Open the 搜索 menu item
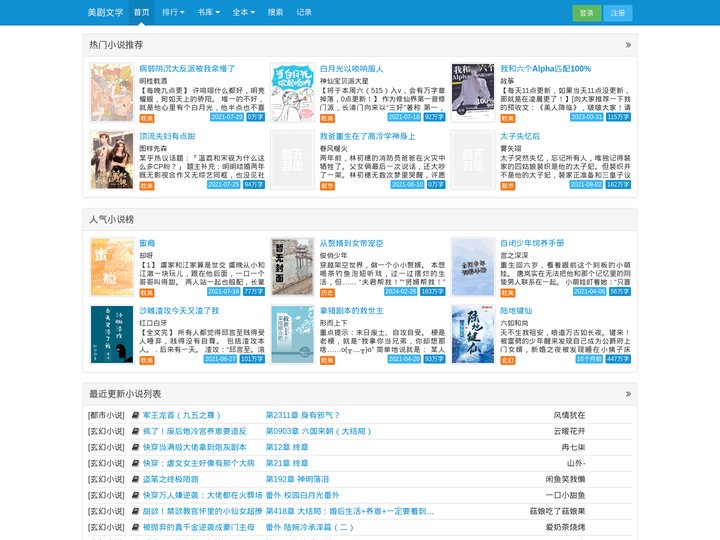This screenshot has height=540, width=720. pos(276,12)
